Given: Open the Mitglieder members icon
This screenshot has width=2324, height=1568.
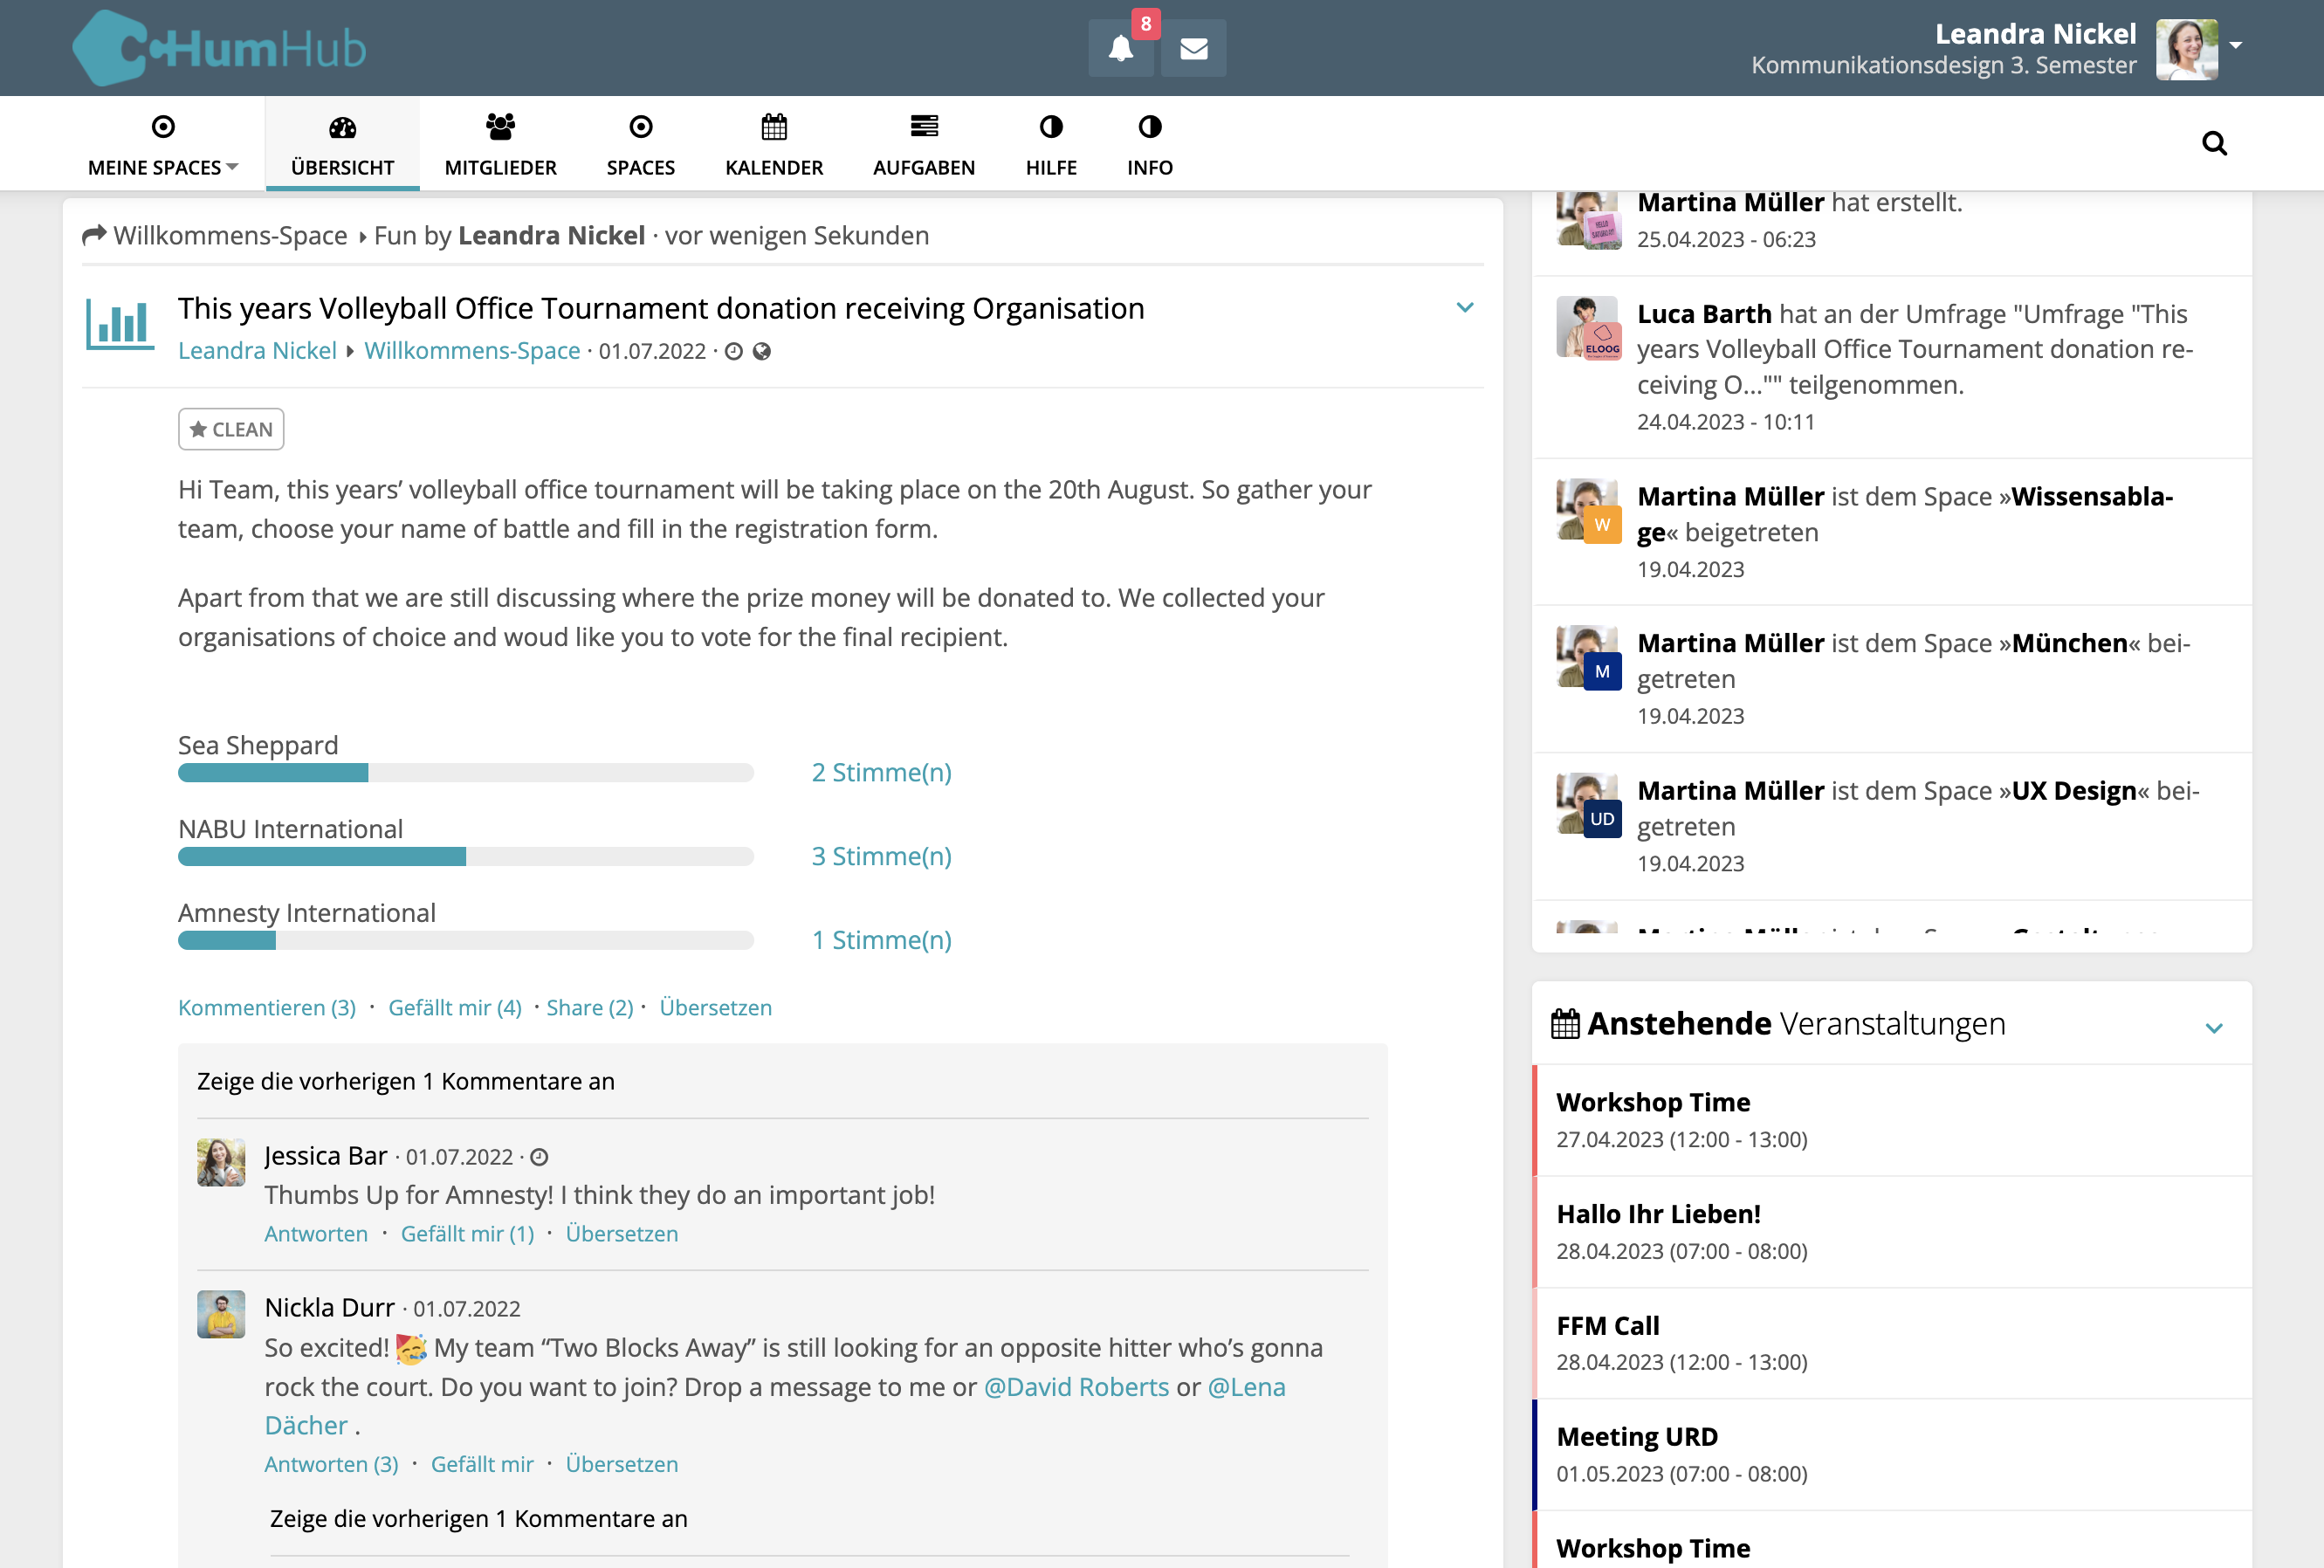Looking at the screenshot, I should point(500,127).
